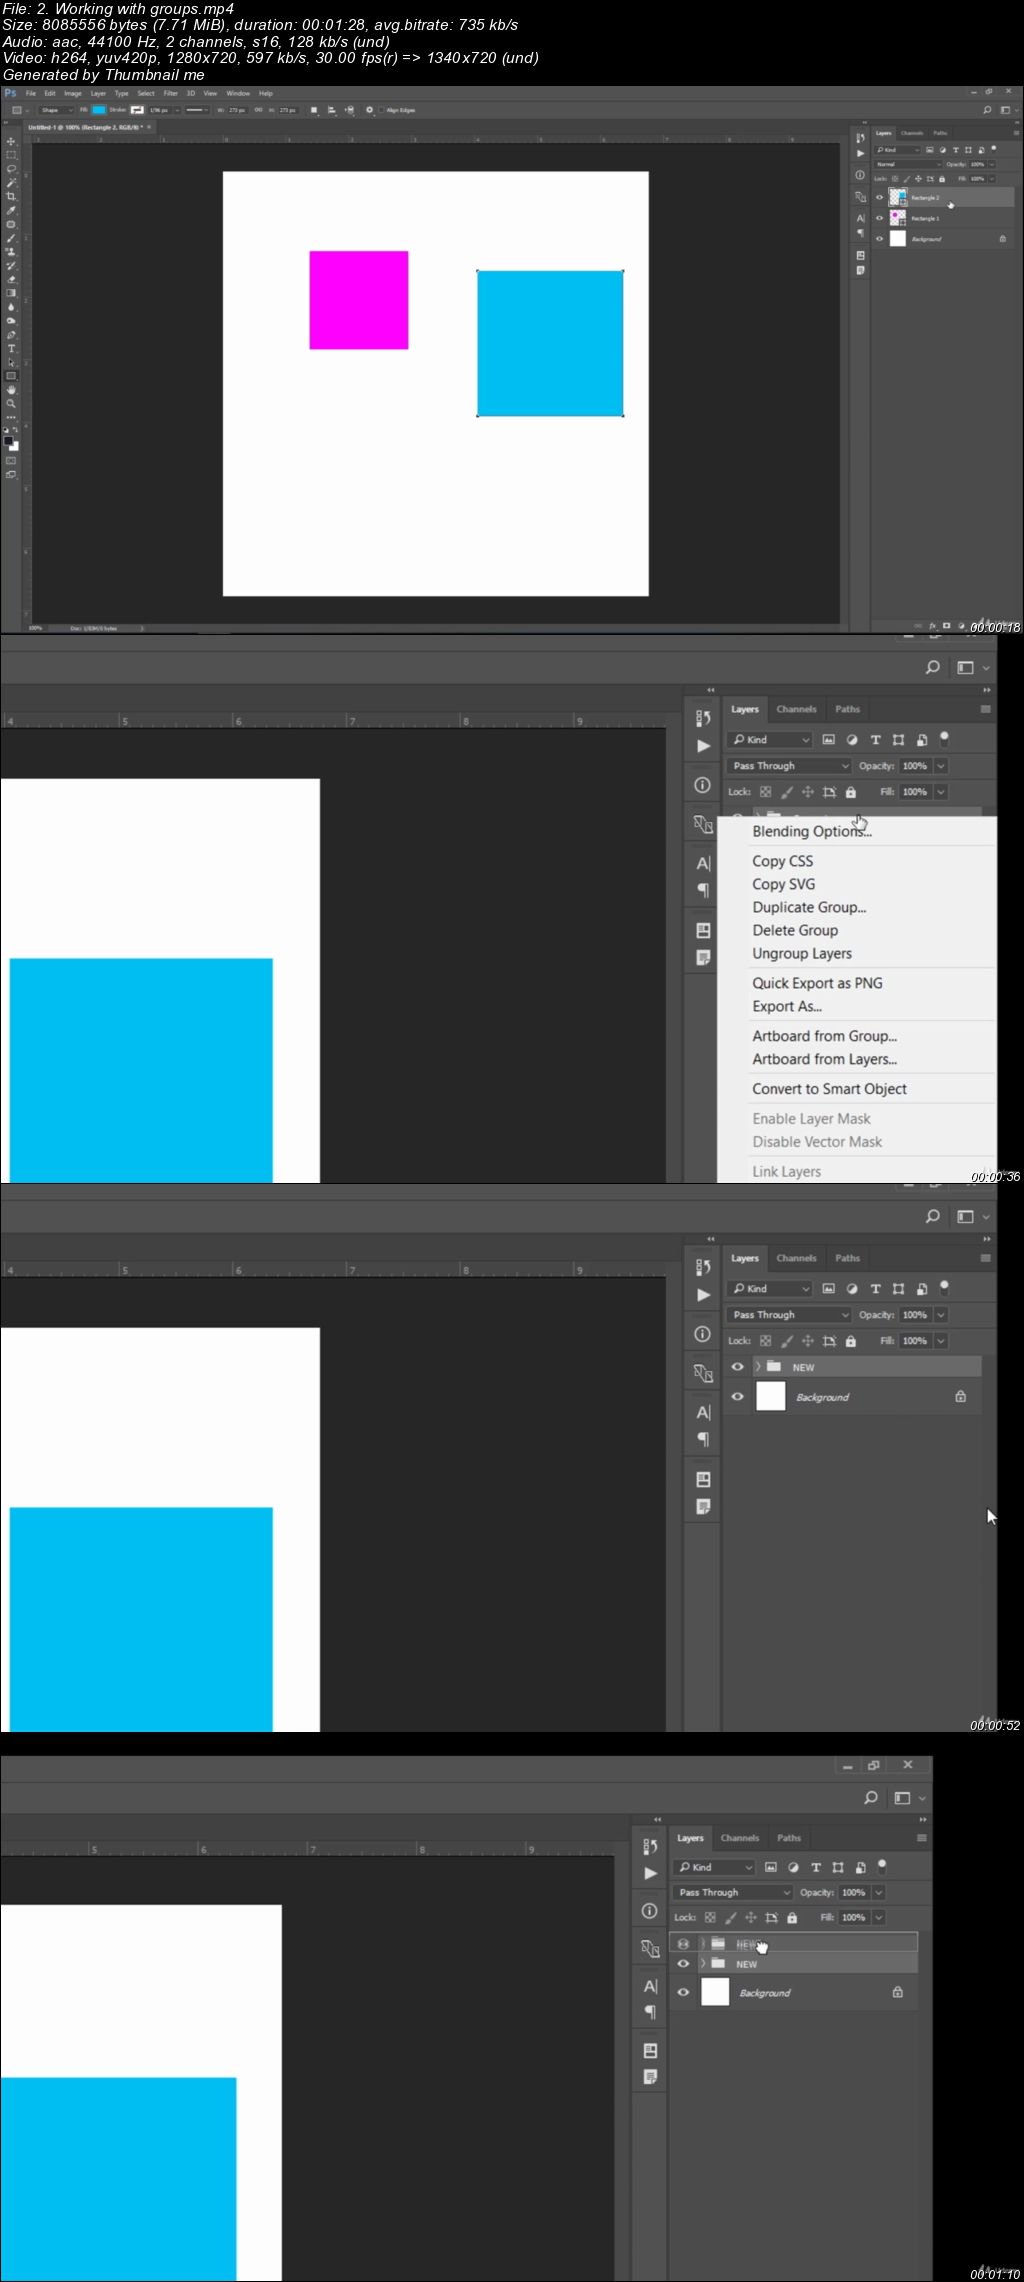This screenshot has width=1024, height=2282.
Task: Select the Magic Wand tool
Action: click(x=11, y=182)
